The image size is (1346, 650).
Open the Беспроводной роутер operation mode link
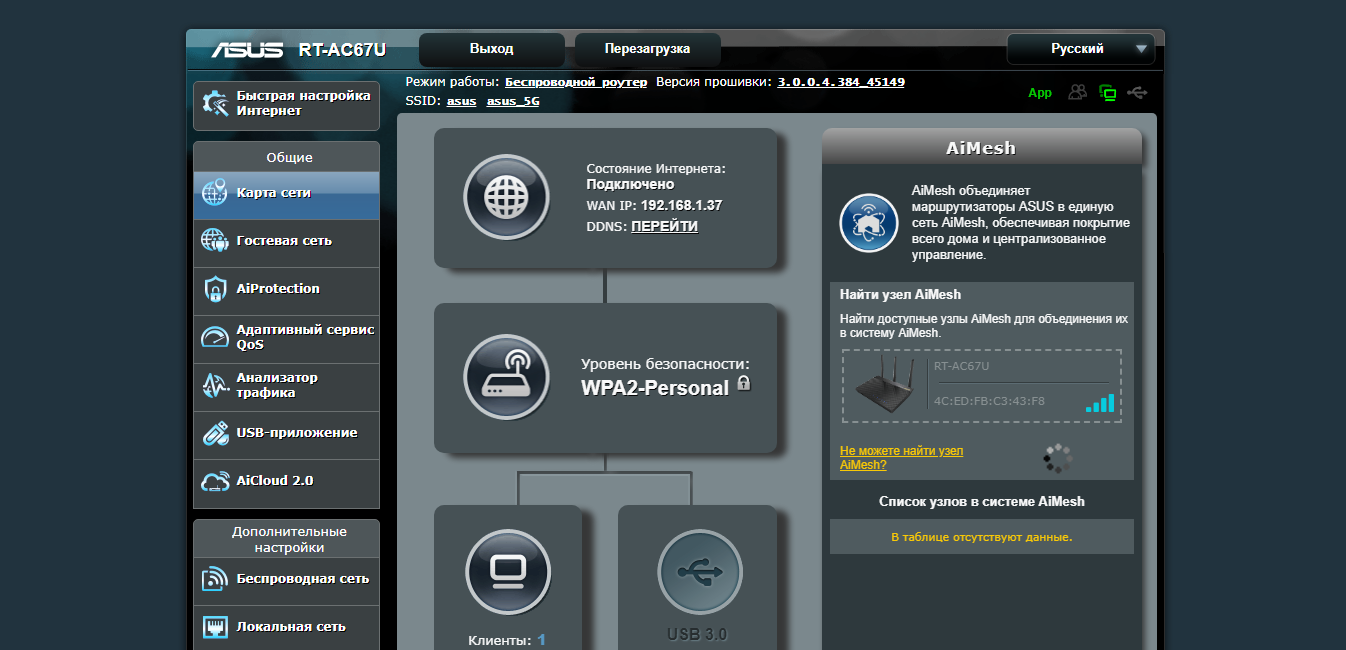[x=576, y=82]
